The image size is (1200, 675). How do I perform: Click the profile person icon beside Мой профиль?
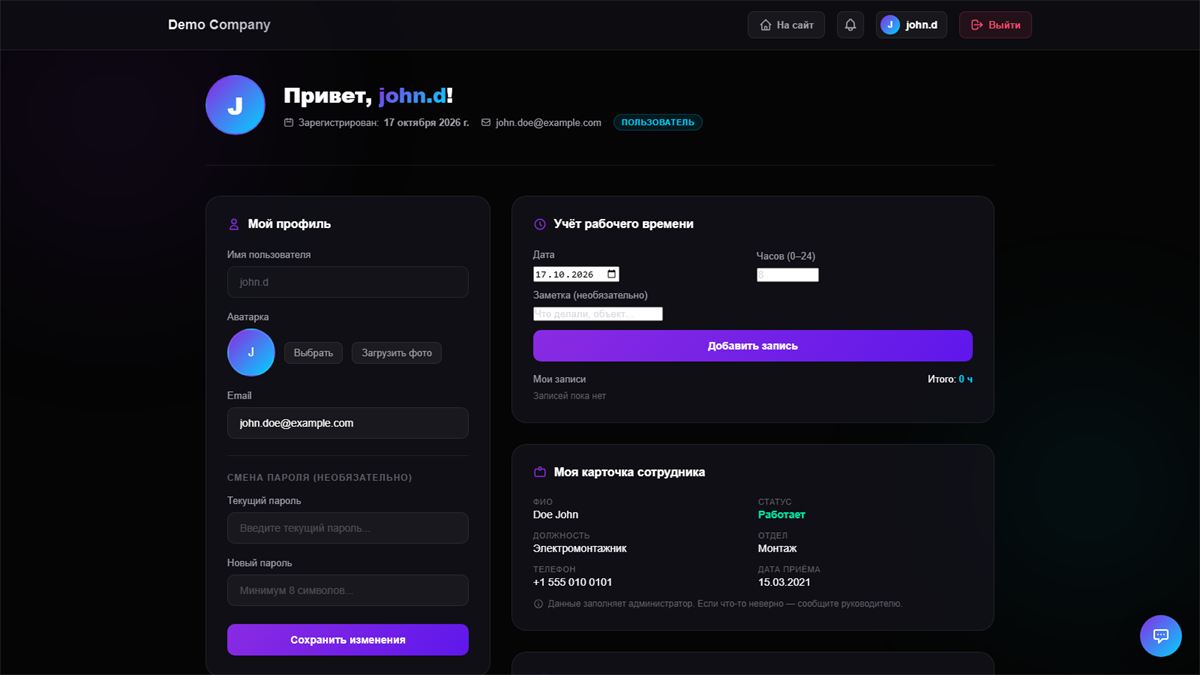tap(234, 224)
